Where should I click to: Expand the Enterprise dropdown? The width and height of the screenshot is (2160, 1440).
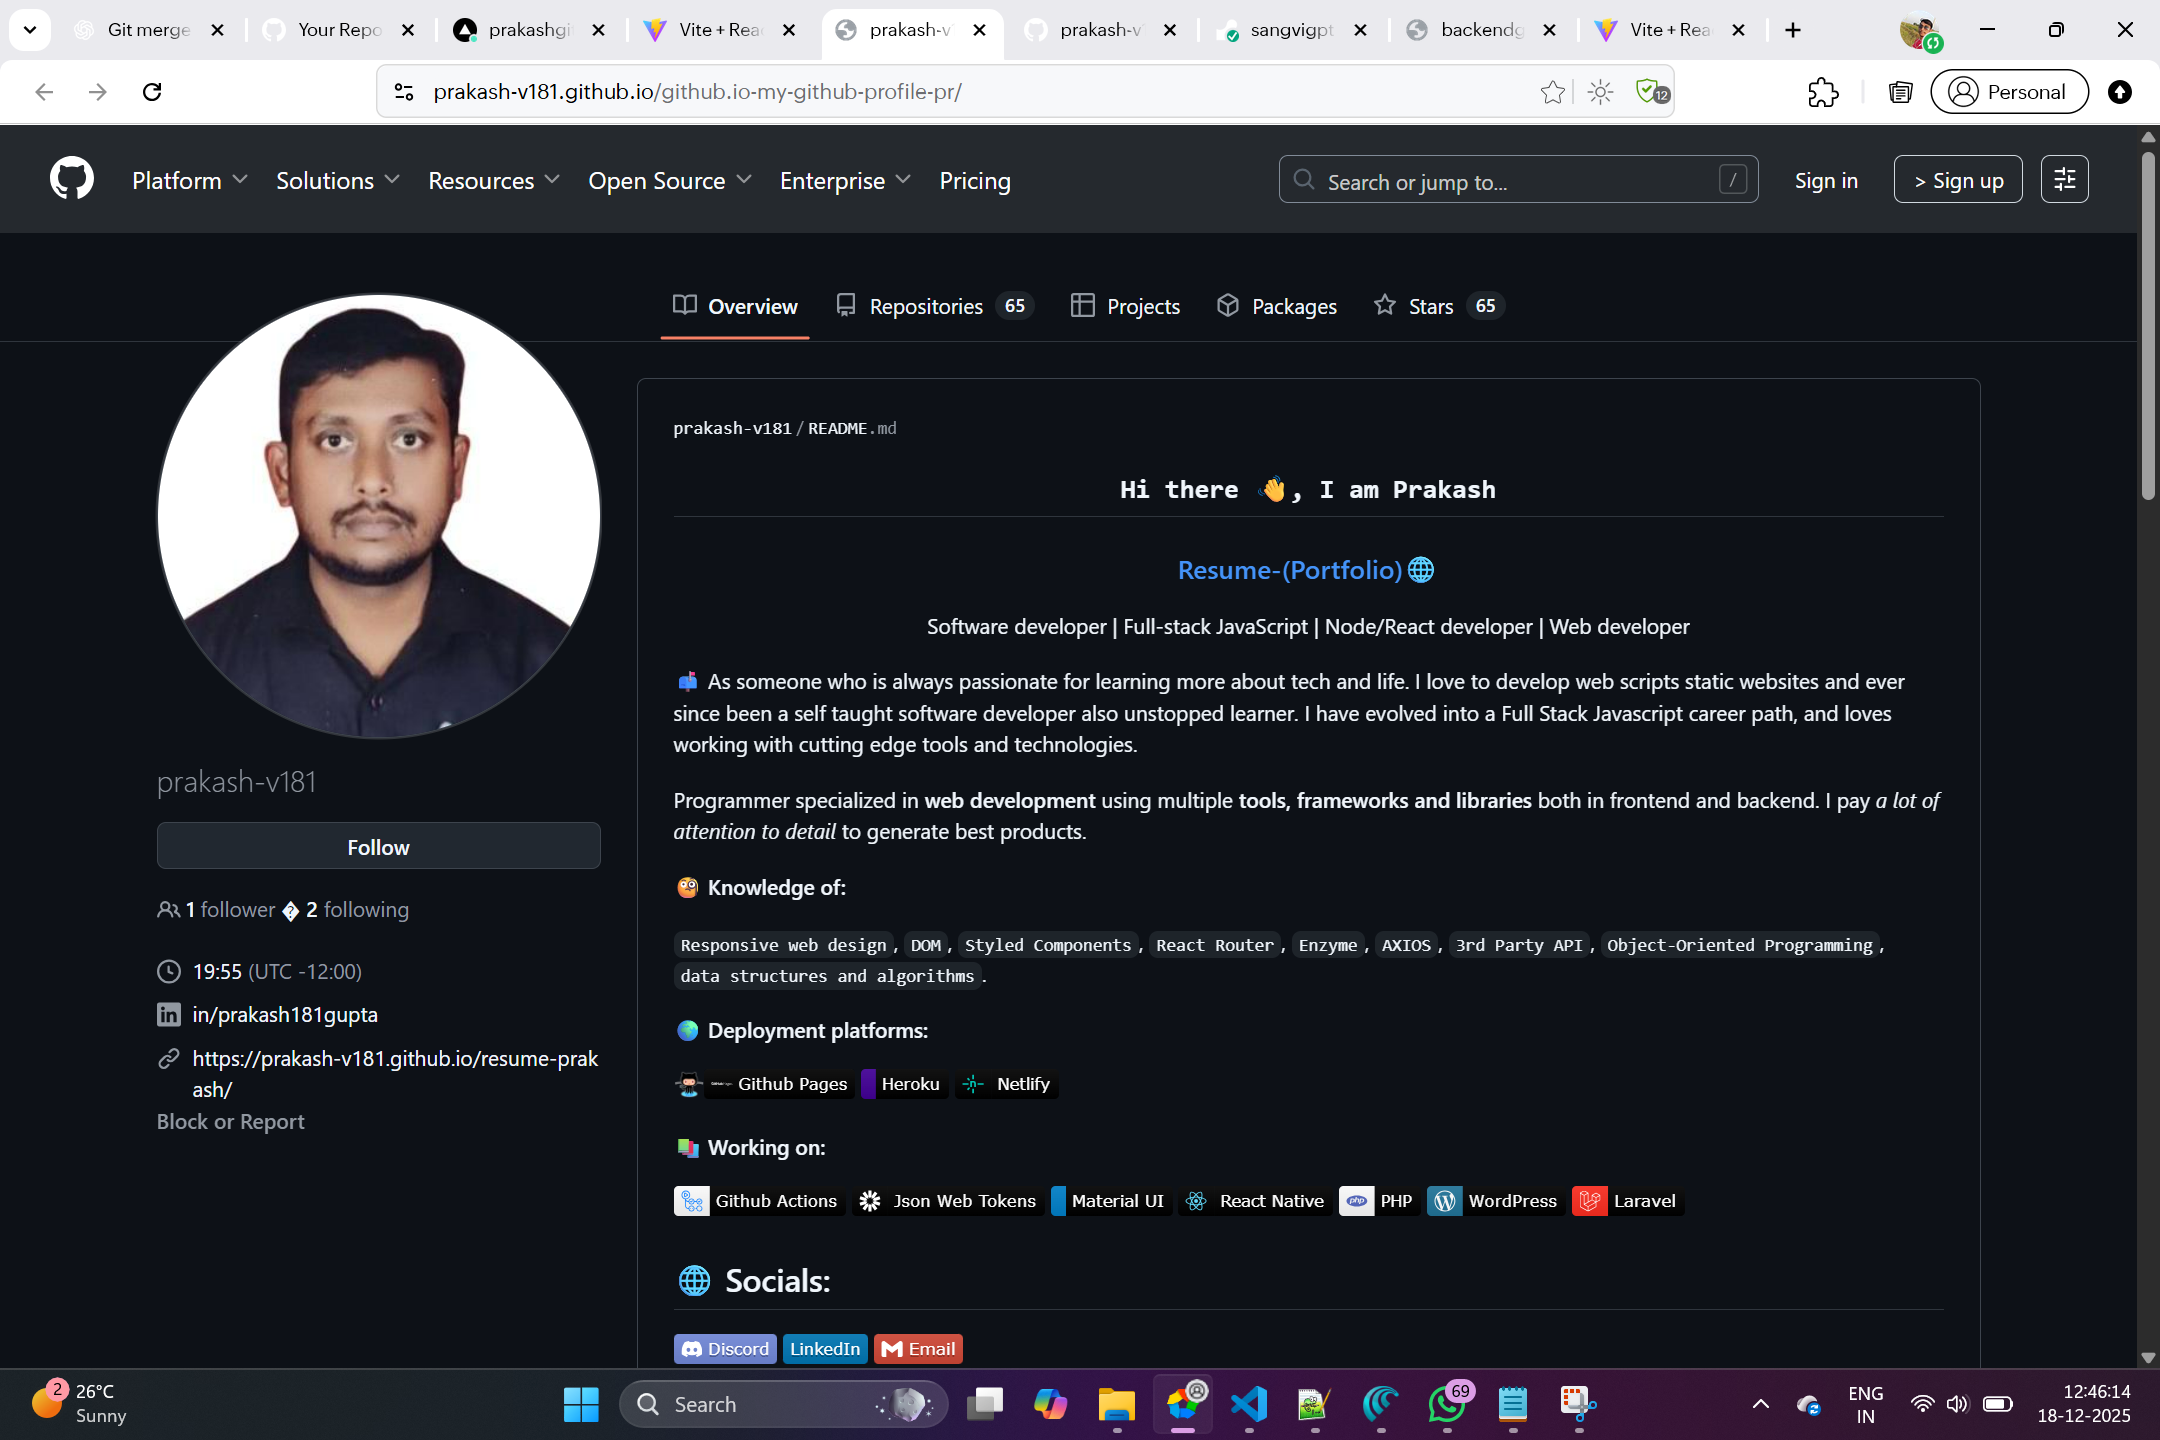pyautogui.click(x=844, y=181)
